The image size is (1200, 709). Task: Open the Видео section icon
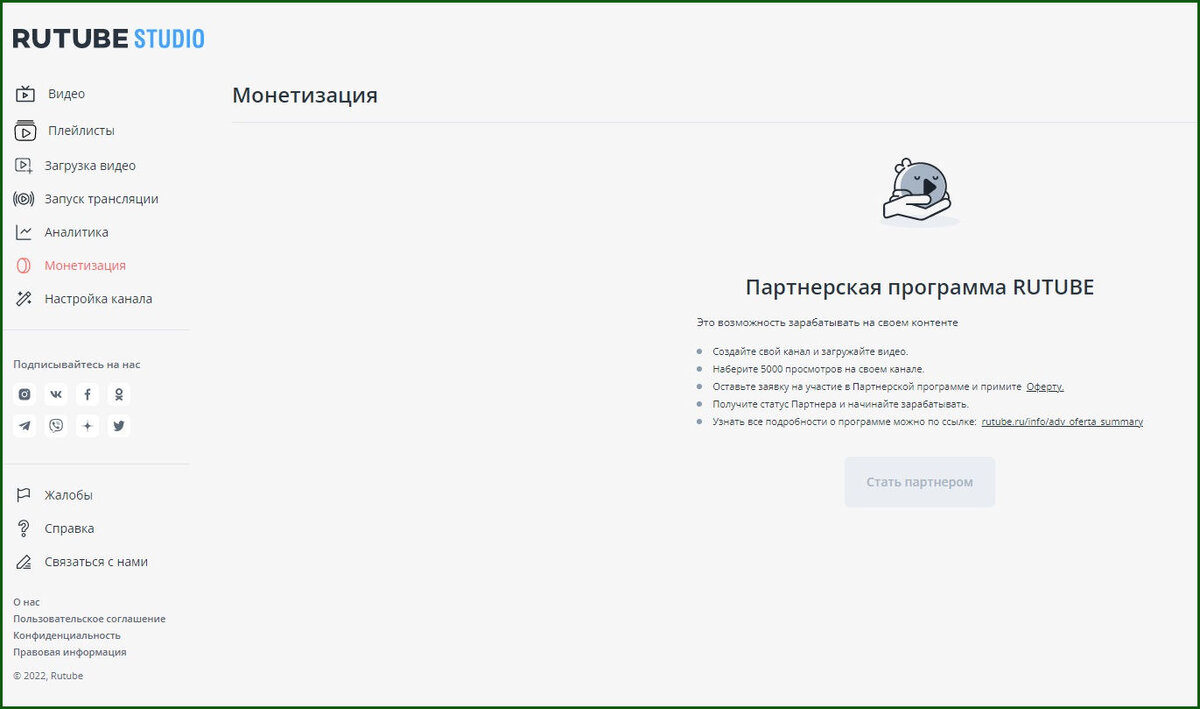click(25, 93)
